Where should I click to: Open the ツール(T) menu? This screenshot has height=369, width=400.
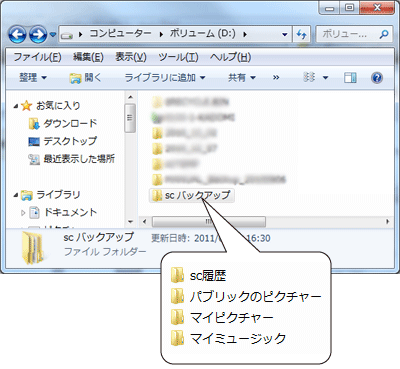(178, 57)
